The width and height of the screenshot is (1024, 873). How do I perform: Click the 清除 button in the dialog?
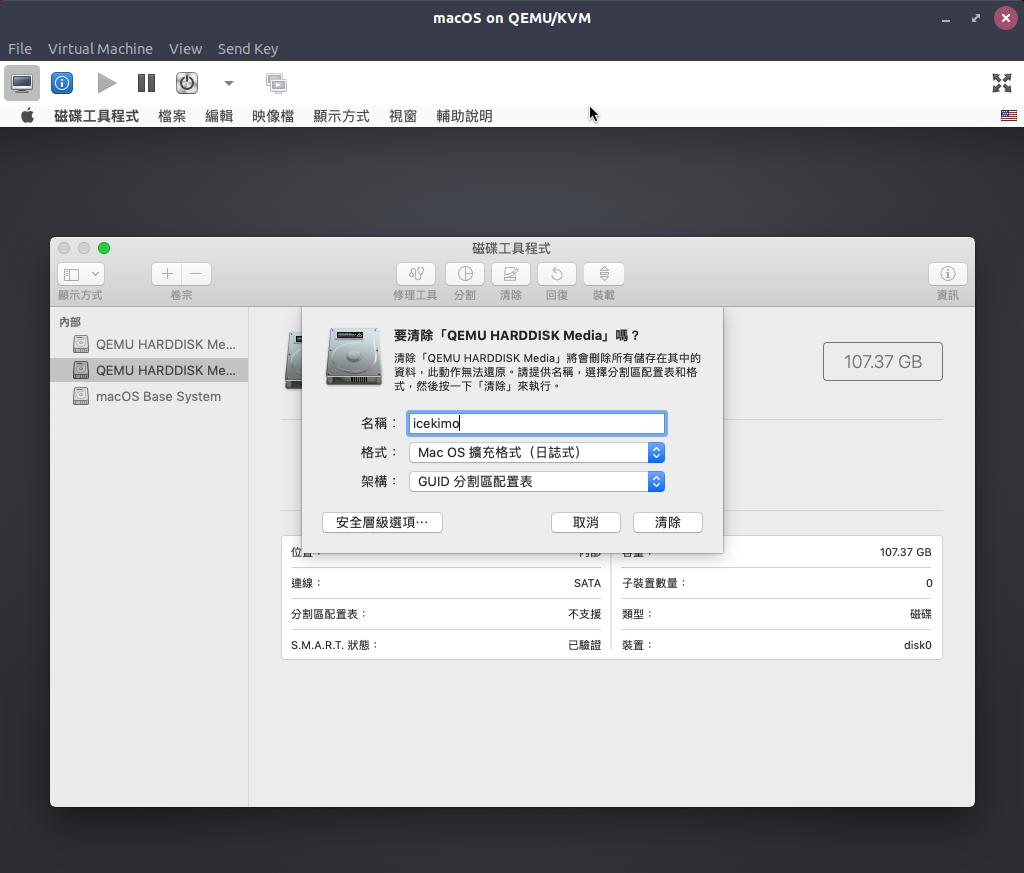coord(667,522)
